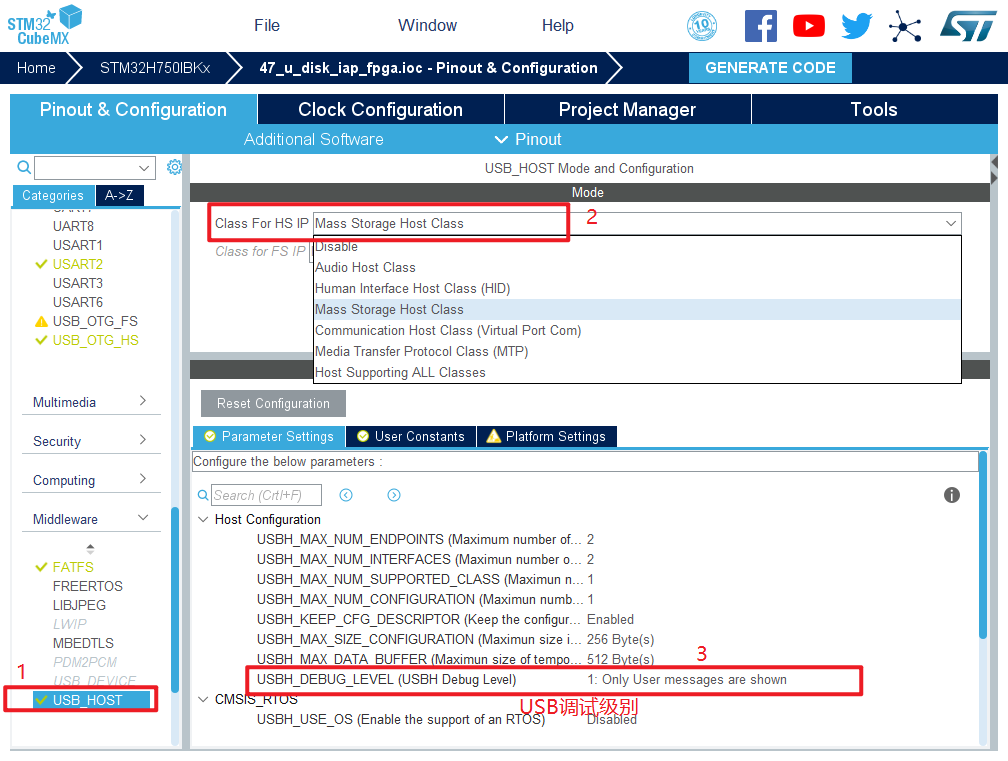Open the User Constants tab
Image resolution: width=1008 pixels, height=761 pixels.
pos(410,437)
